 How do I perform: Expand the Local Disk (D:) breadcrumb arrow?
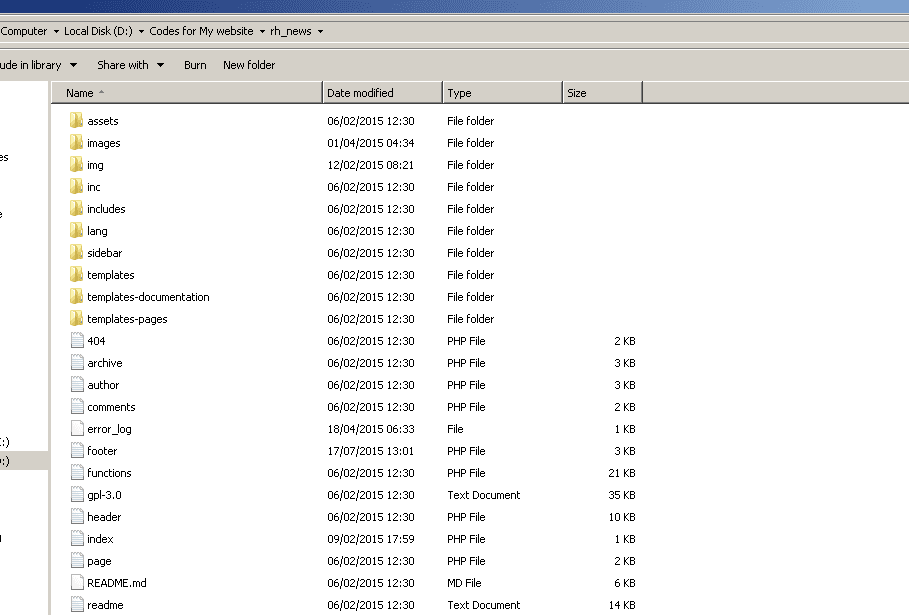click(140, 32)
